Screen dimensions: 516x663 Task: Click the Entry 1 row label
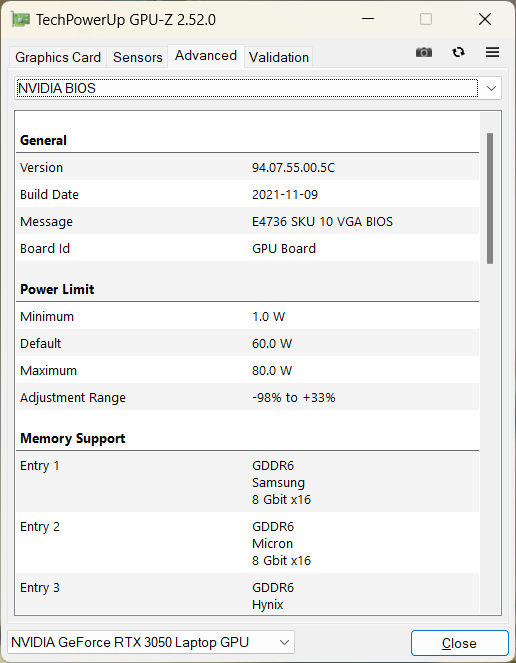(40, 466)
